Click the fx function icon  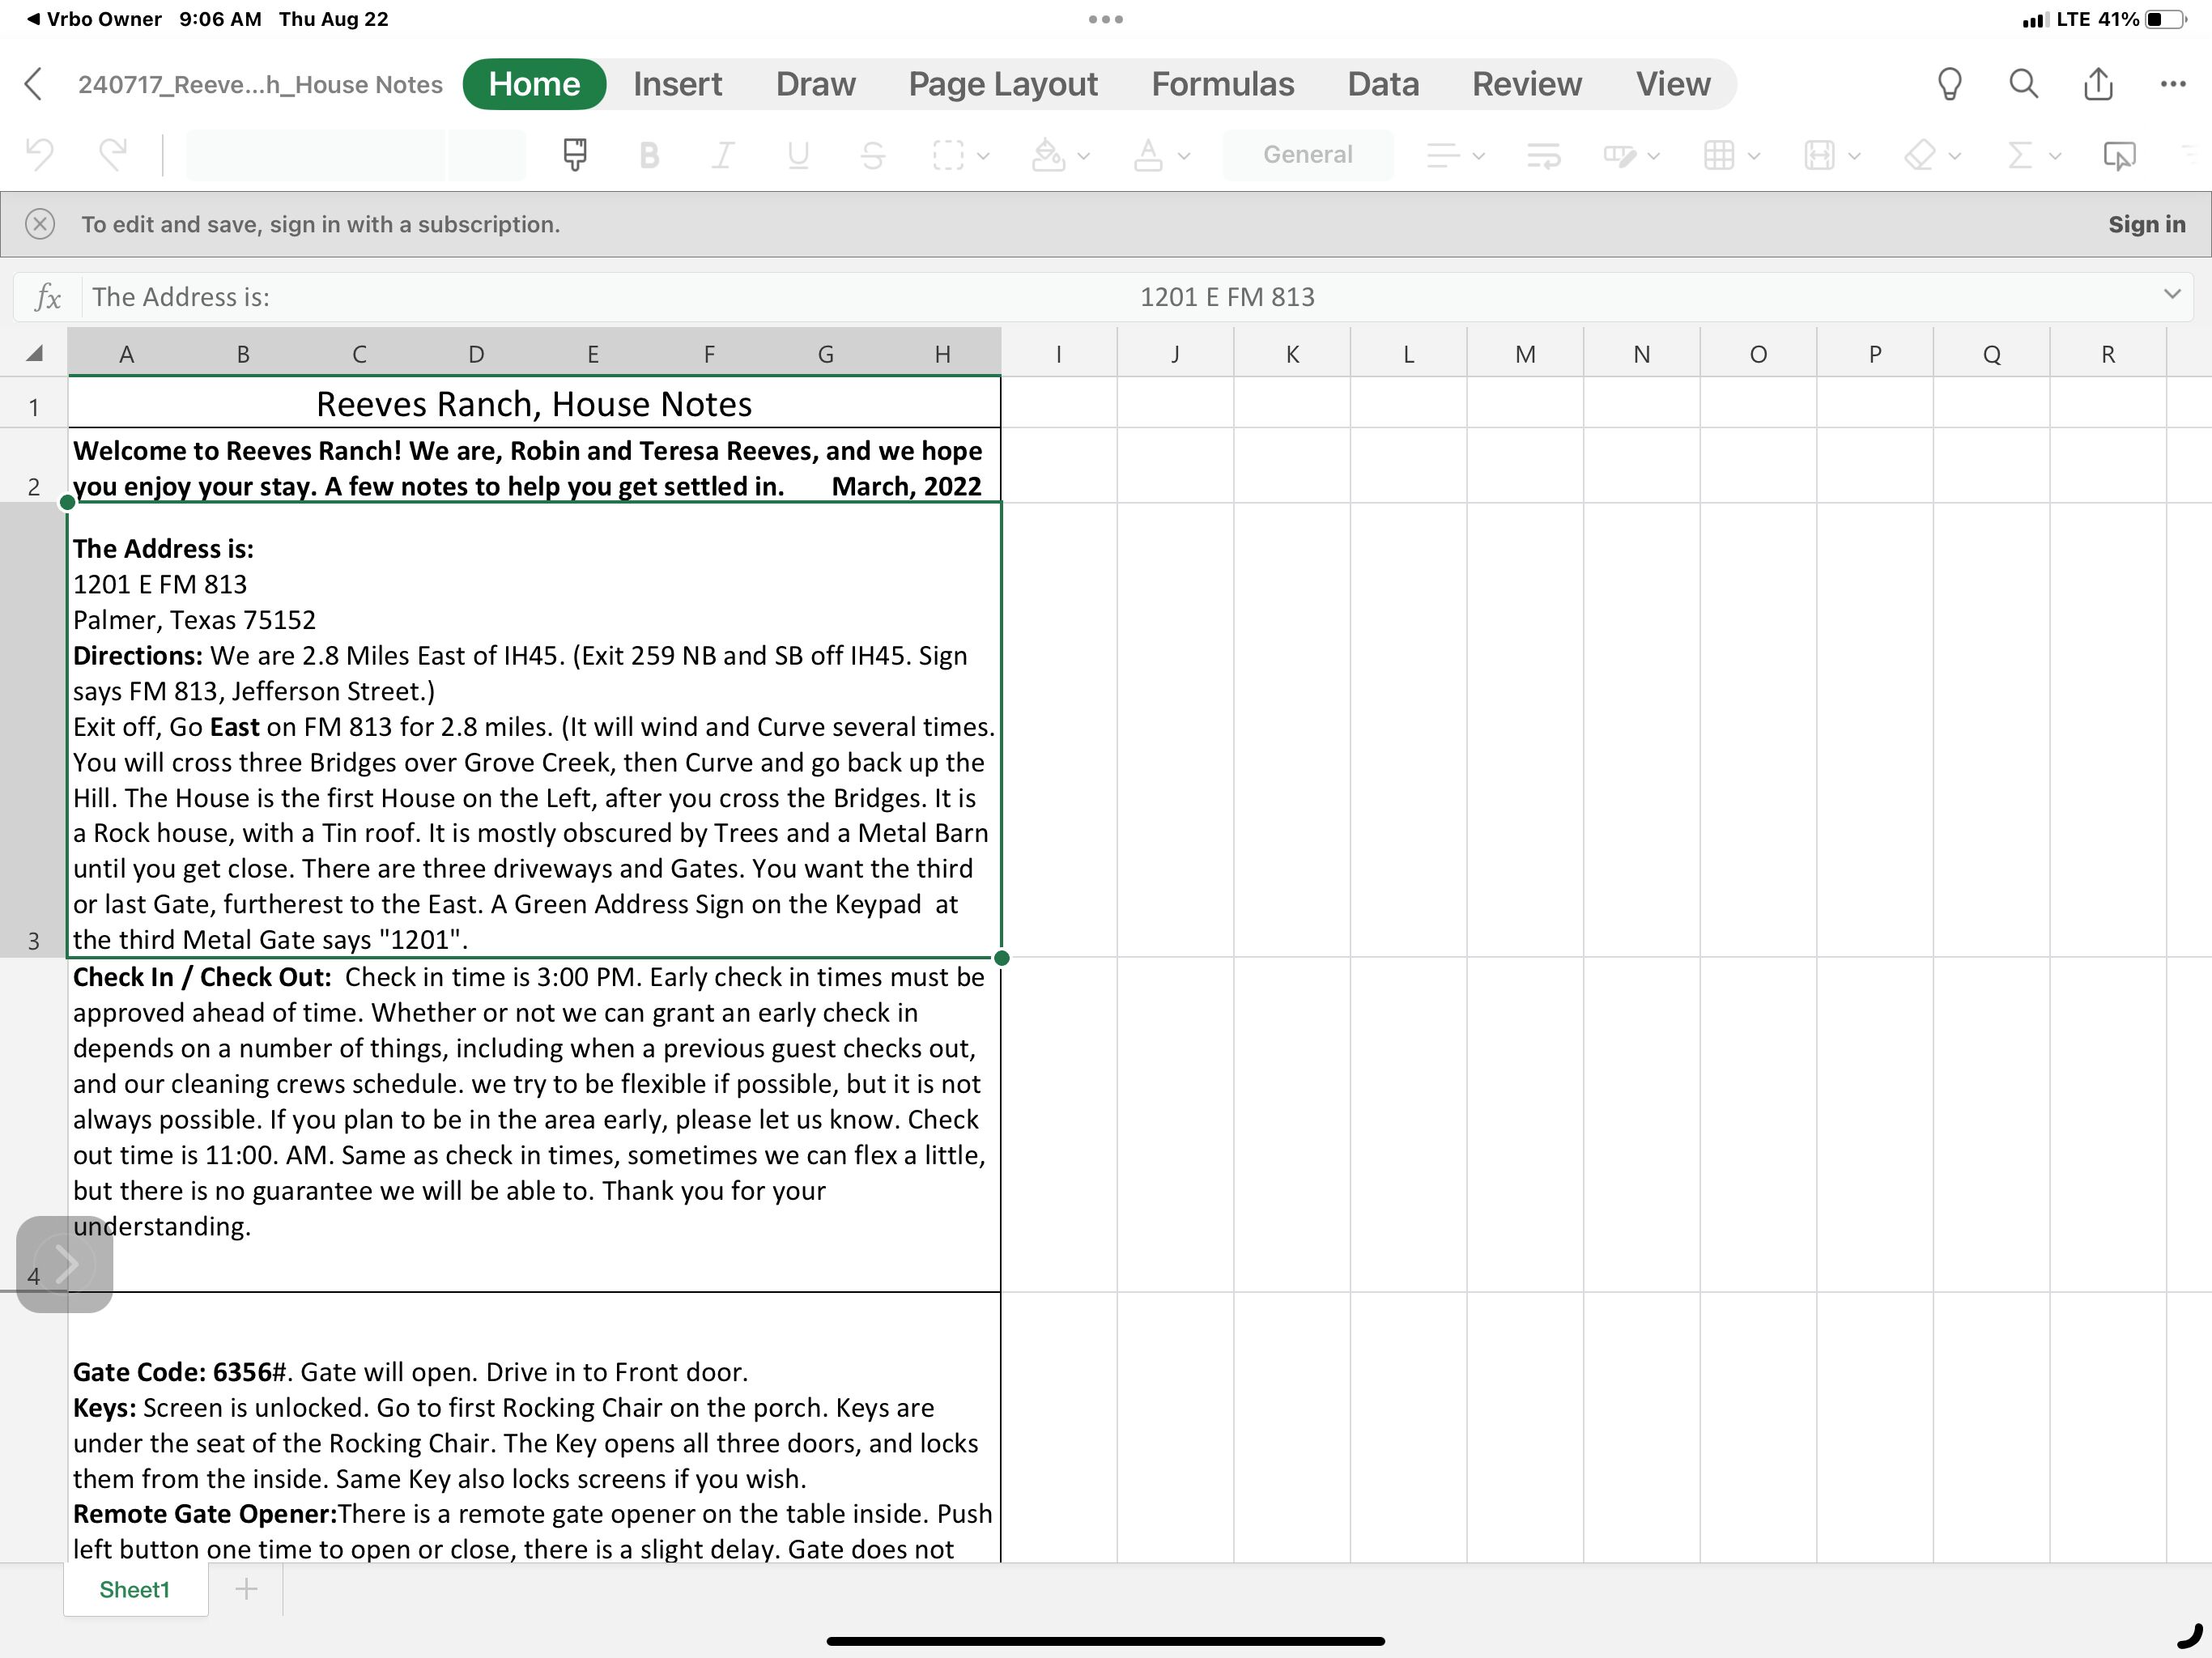point(47,297)
